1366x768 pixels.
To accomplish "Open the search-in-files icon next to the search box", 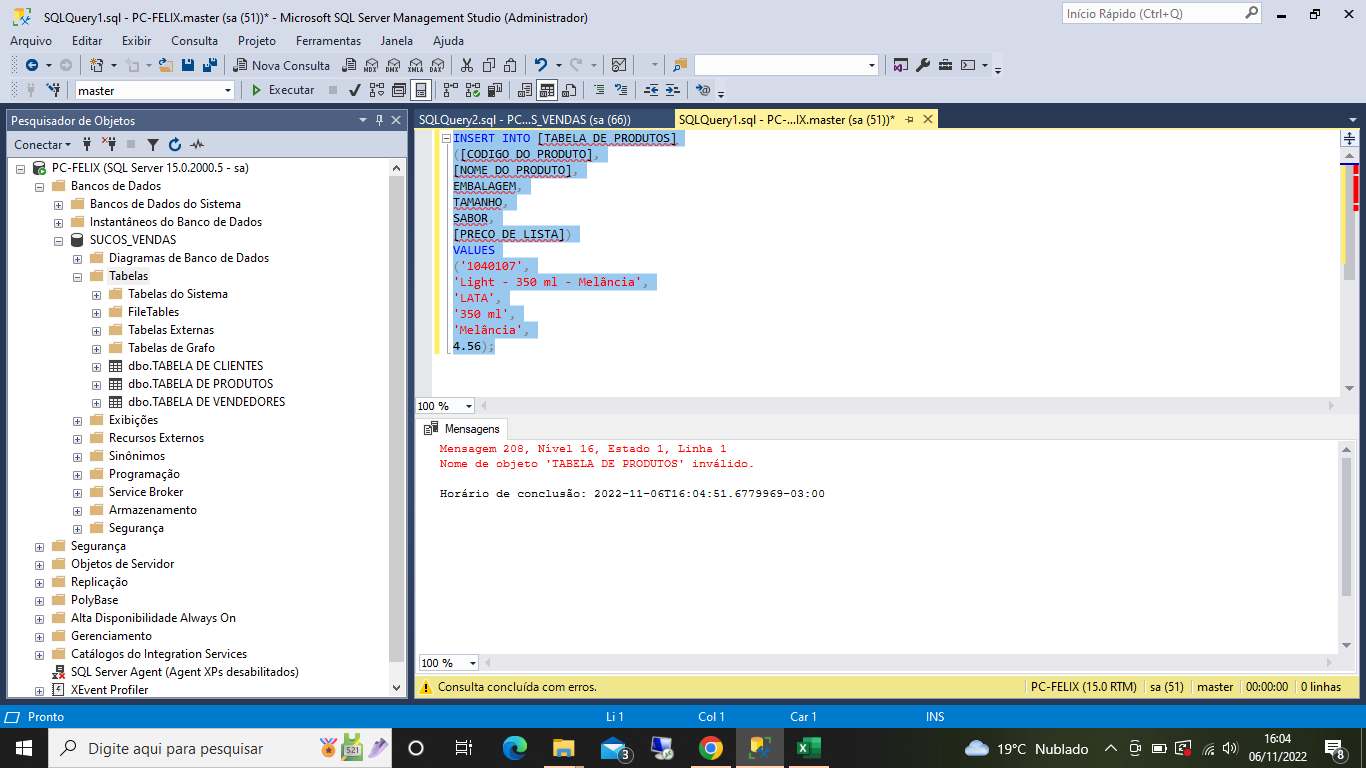I will pos(680,65).
